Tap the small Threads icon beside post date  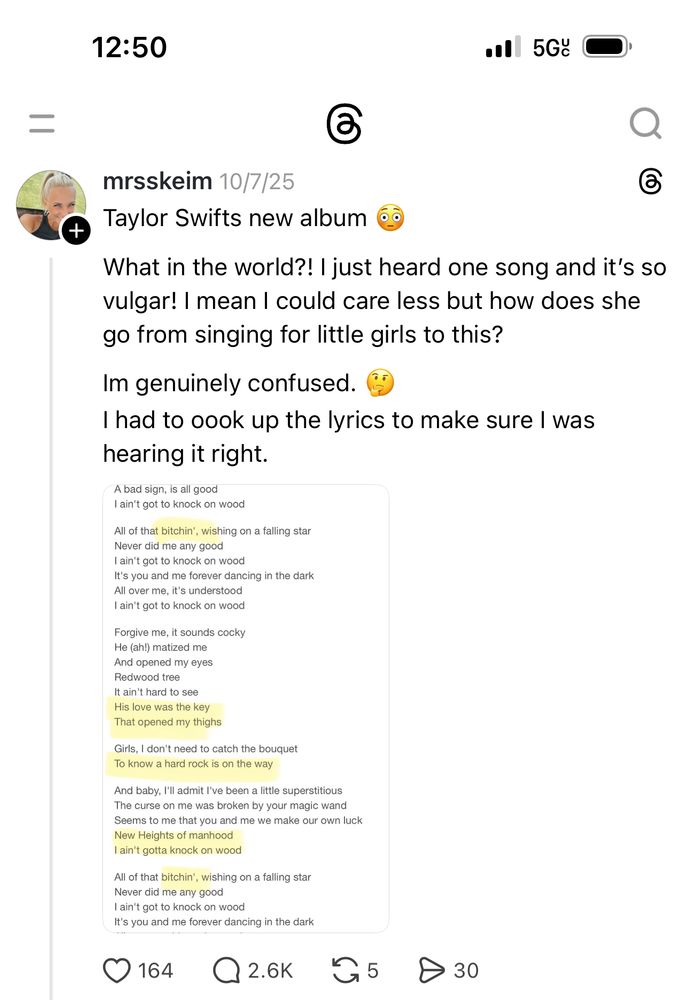tap(650, 181)
